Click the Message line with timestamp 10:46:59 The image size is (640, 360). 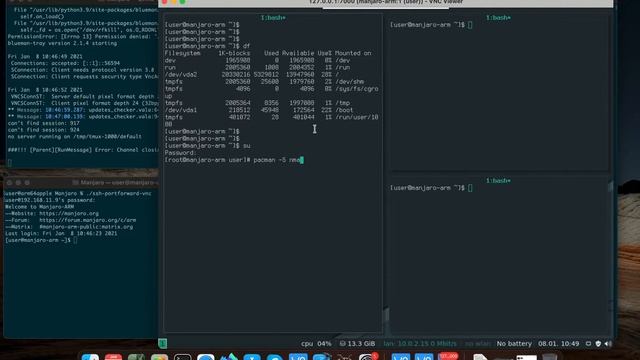tap(83, 110)
